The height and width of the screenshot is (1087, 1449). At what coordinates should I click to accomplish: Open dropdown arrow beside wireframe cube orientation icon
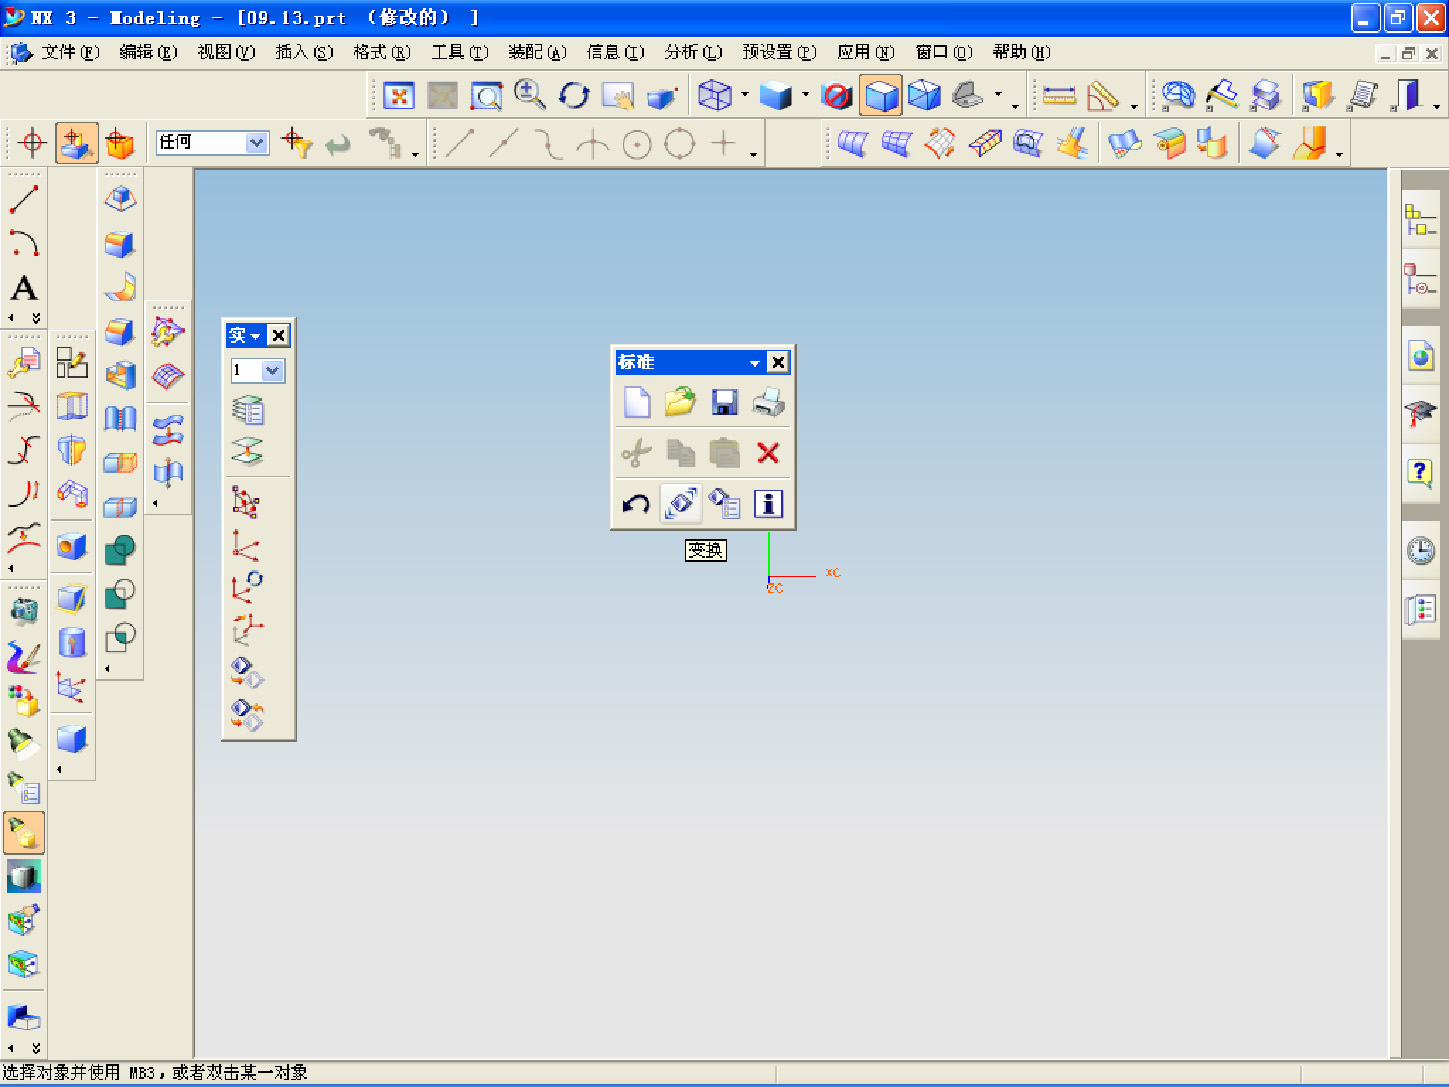pyautogui.click(x=745, y=96)
